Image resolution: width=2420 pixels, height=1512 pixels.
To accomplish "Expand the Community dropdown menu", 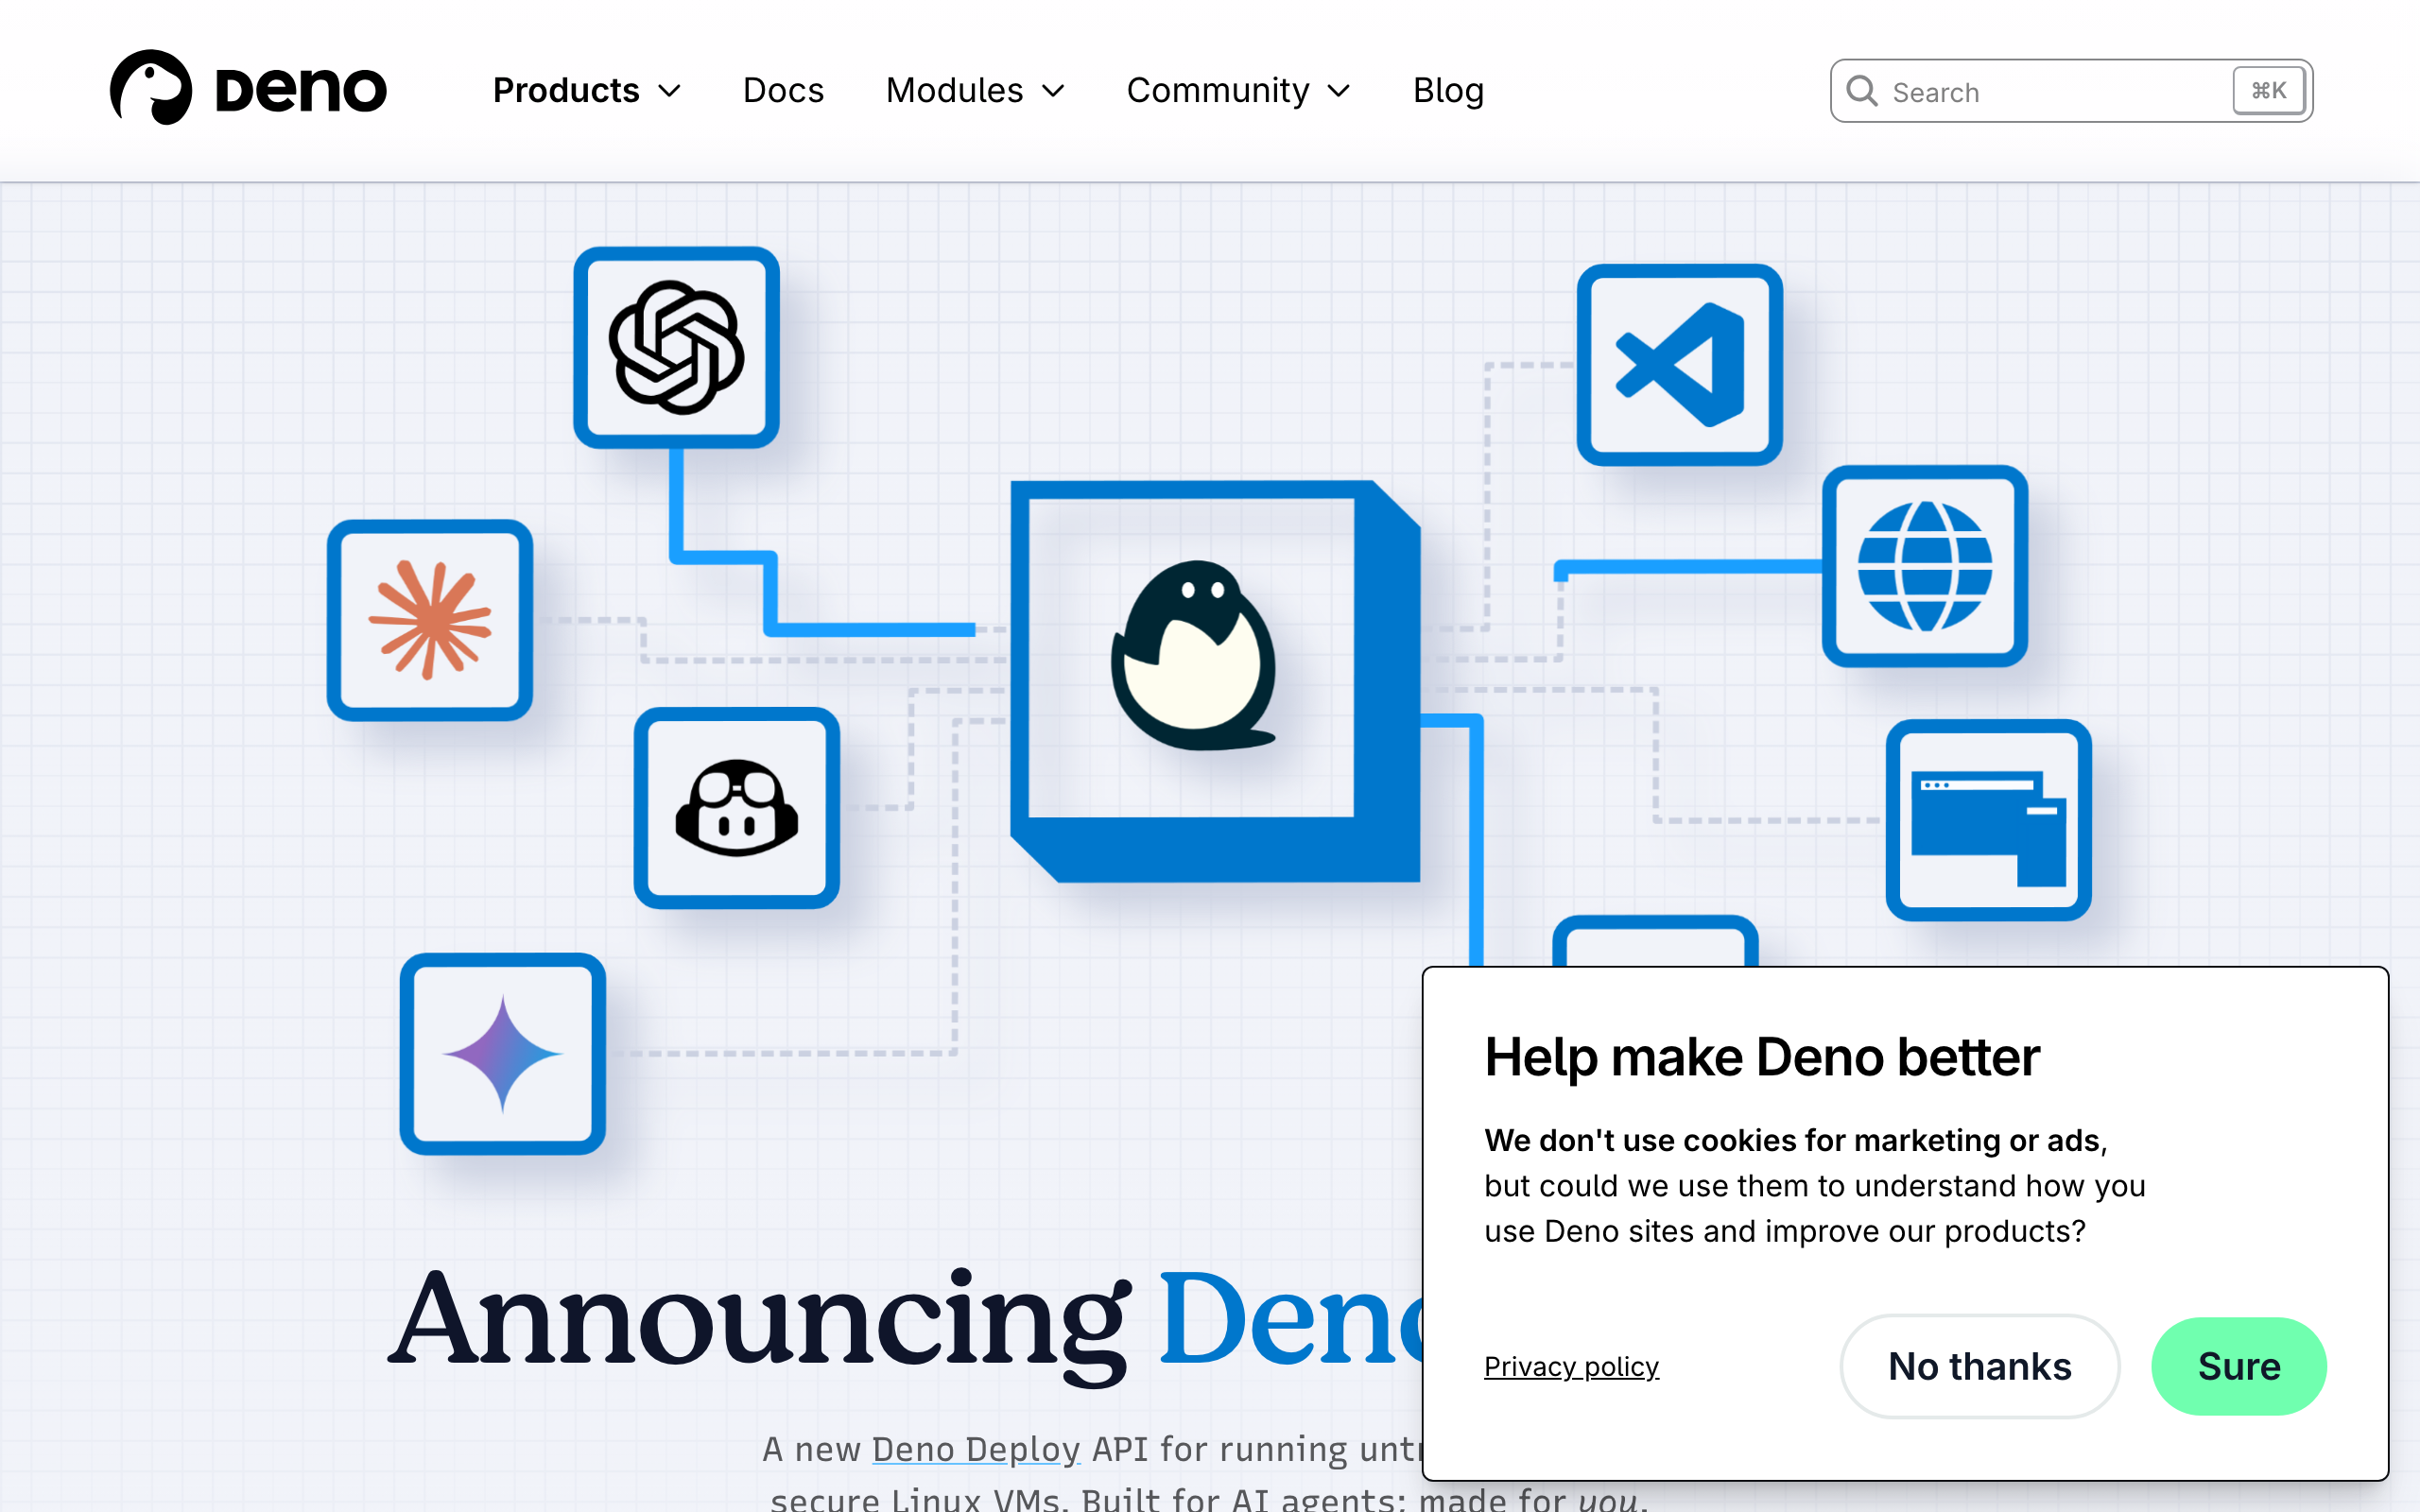I will pos(1238,90).
